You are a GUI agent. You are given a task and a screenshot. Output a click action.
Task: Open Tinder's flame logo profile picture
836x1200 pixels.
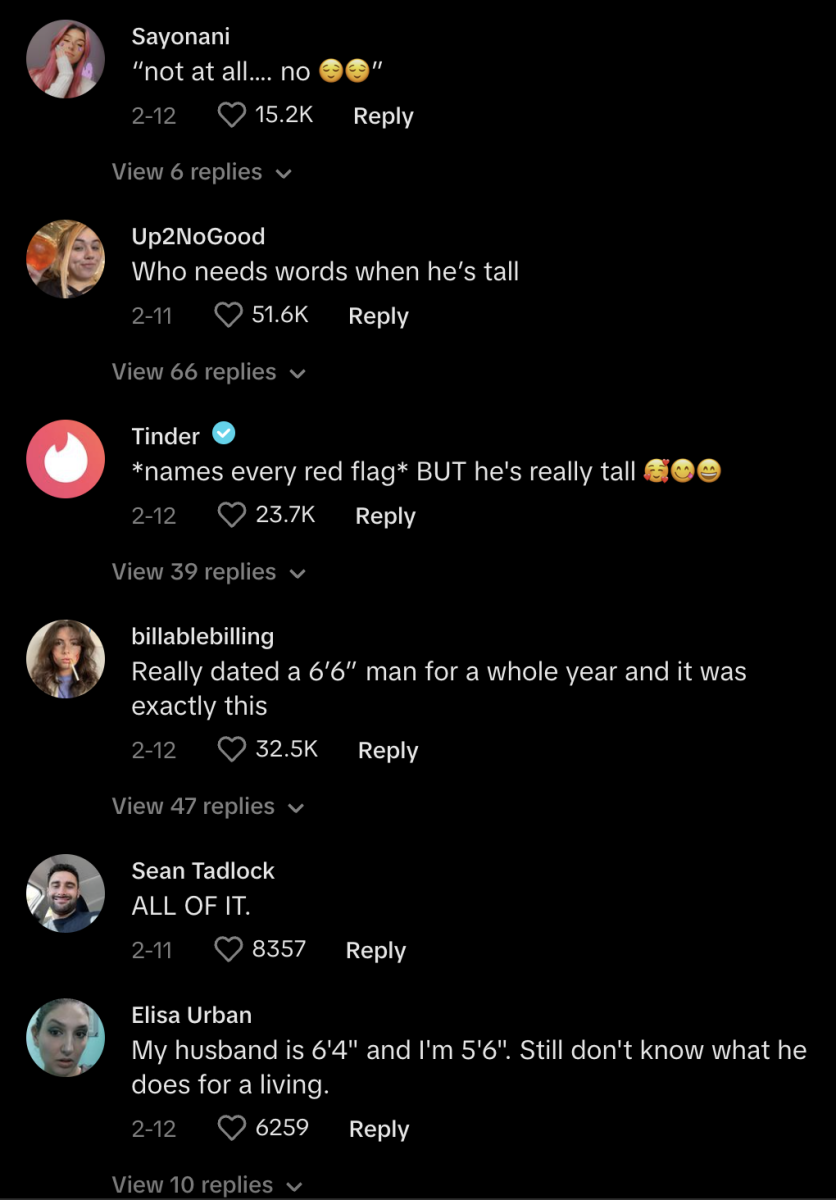tap(65, 459)
